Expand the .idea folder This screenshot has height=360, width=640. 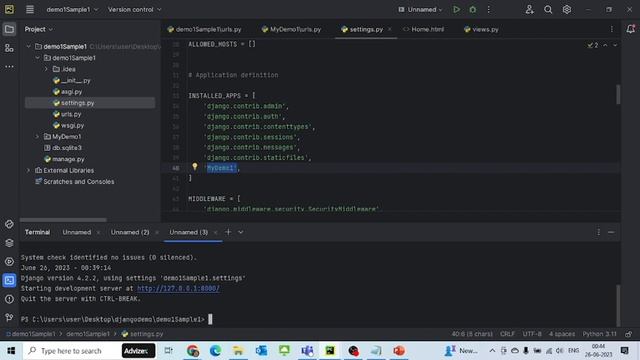click(x=46, y=69)
